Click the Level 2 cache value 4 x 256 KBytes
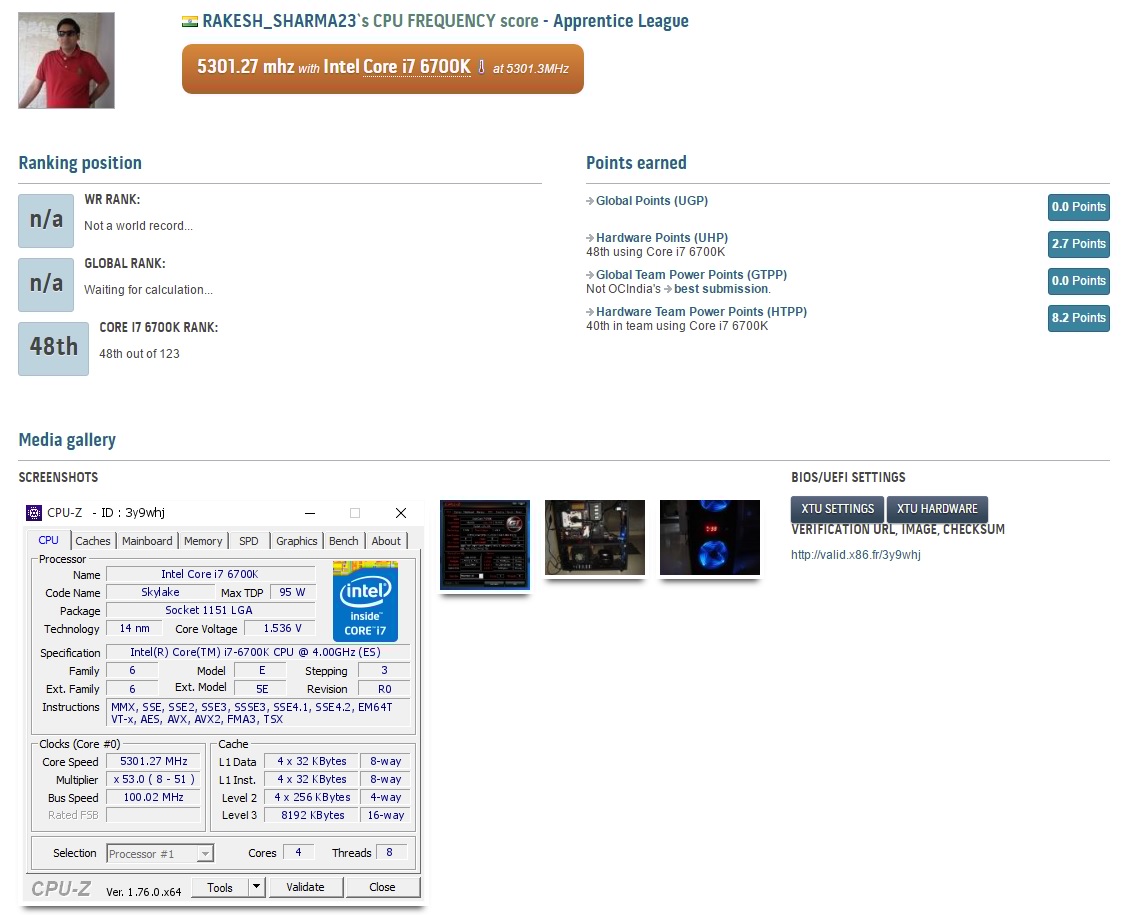The image size is (1129, 915). (312, 797)
